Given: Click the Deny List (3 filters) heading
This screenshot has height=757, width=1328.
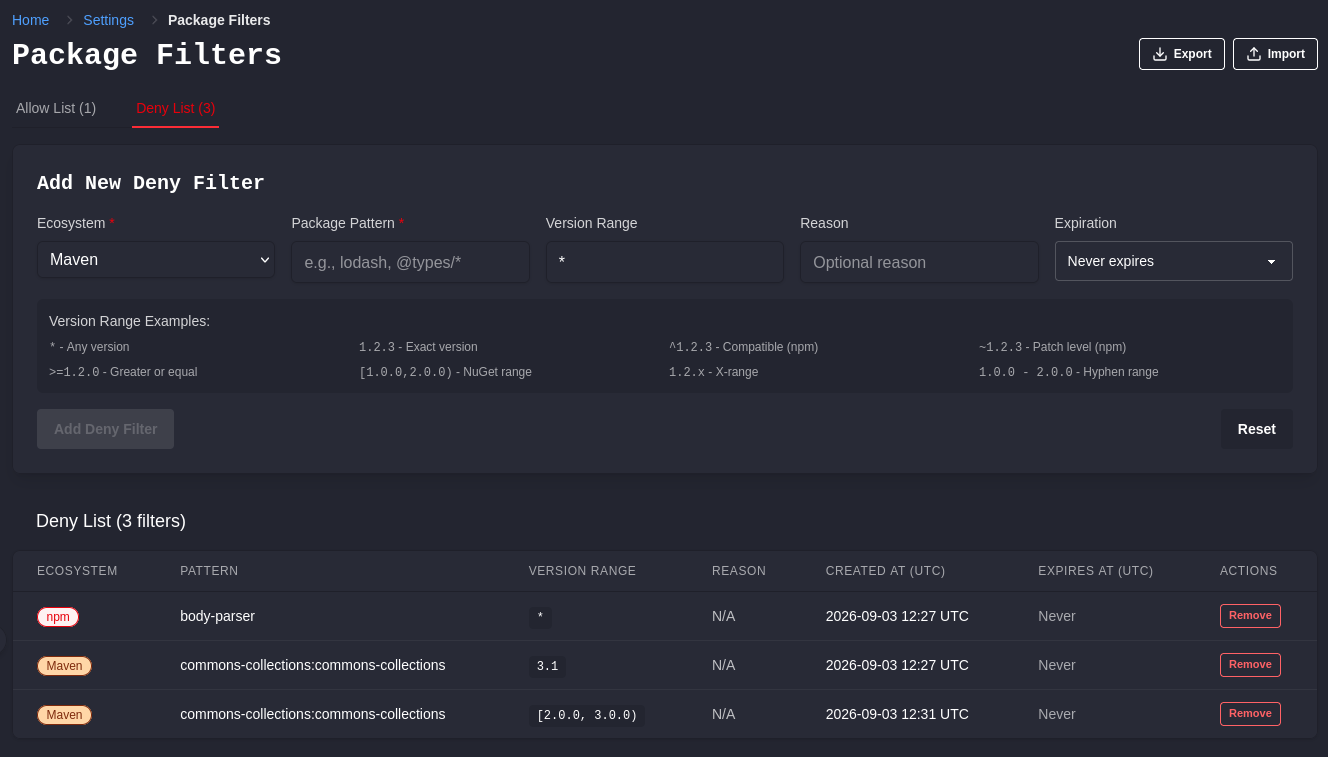Looking at the screenshot, I should coord(111,521).
